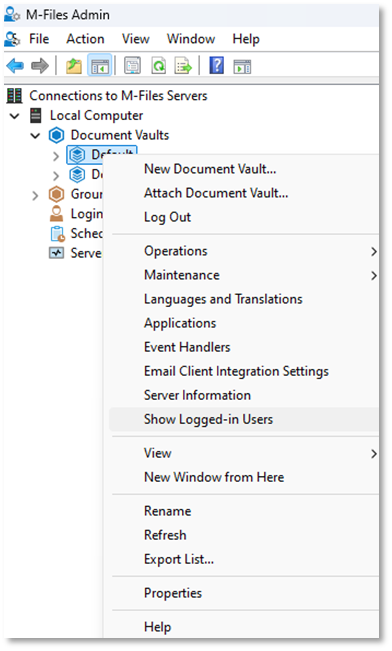392x651 pixels.
Task: Click the second vault icon under Default
Action: 77,174
